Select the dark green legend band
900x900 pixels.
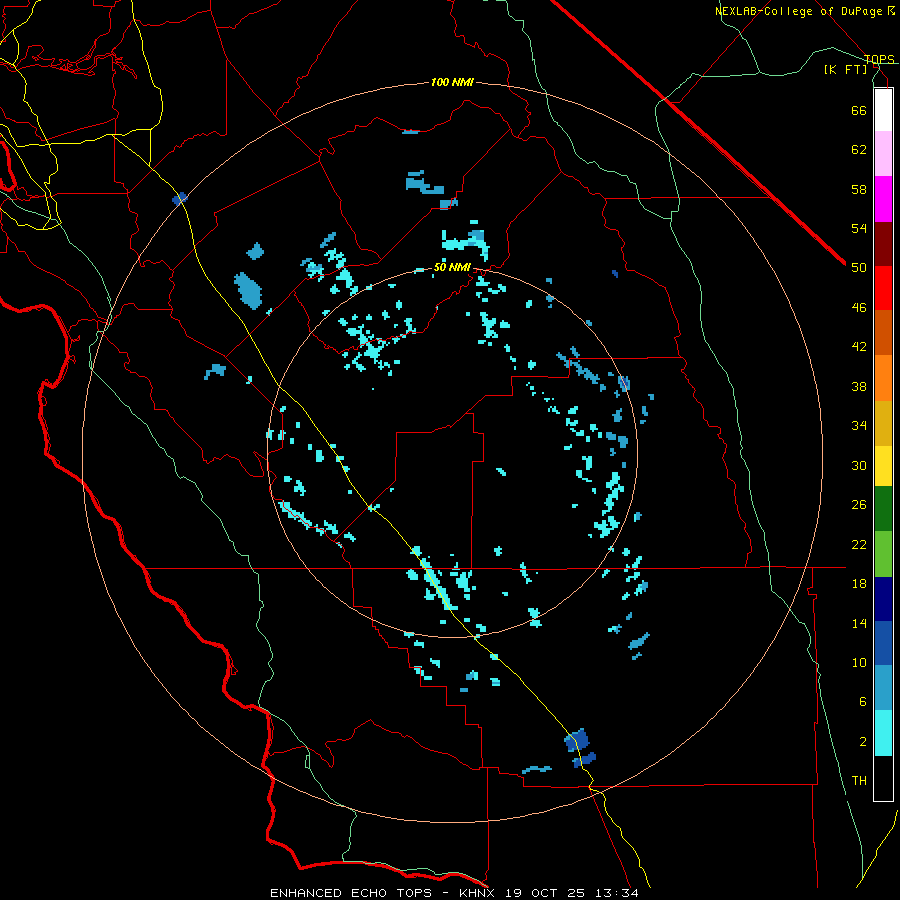[883, 509]
